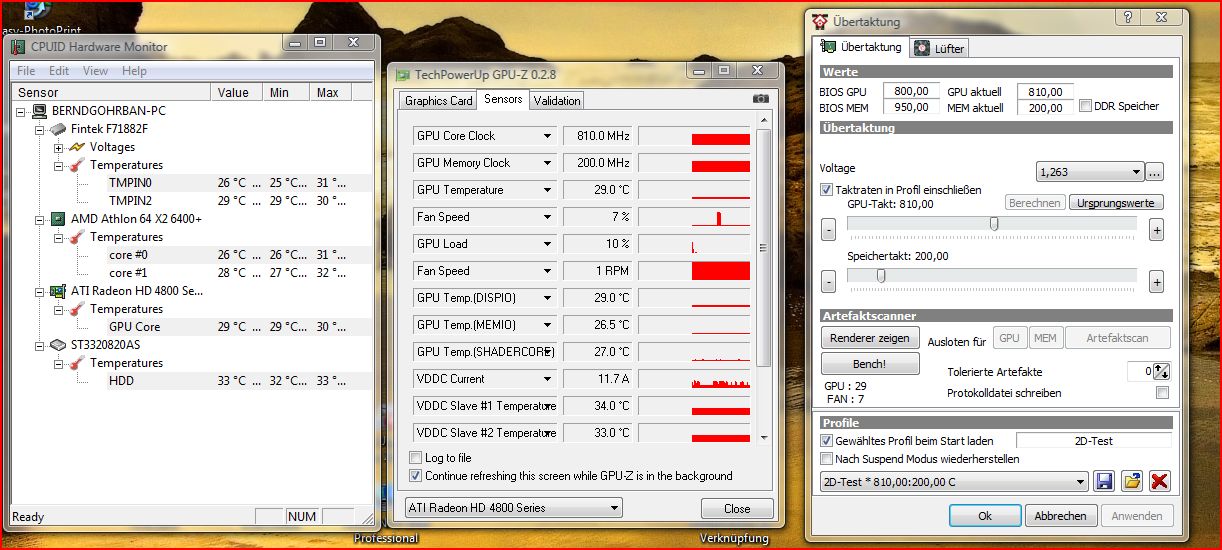1222x550 pixels.
Task: Click the Bench! button
Action: point(869,364)
